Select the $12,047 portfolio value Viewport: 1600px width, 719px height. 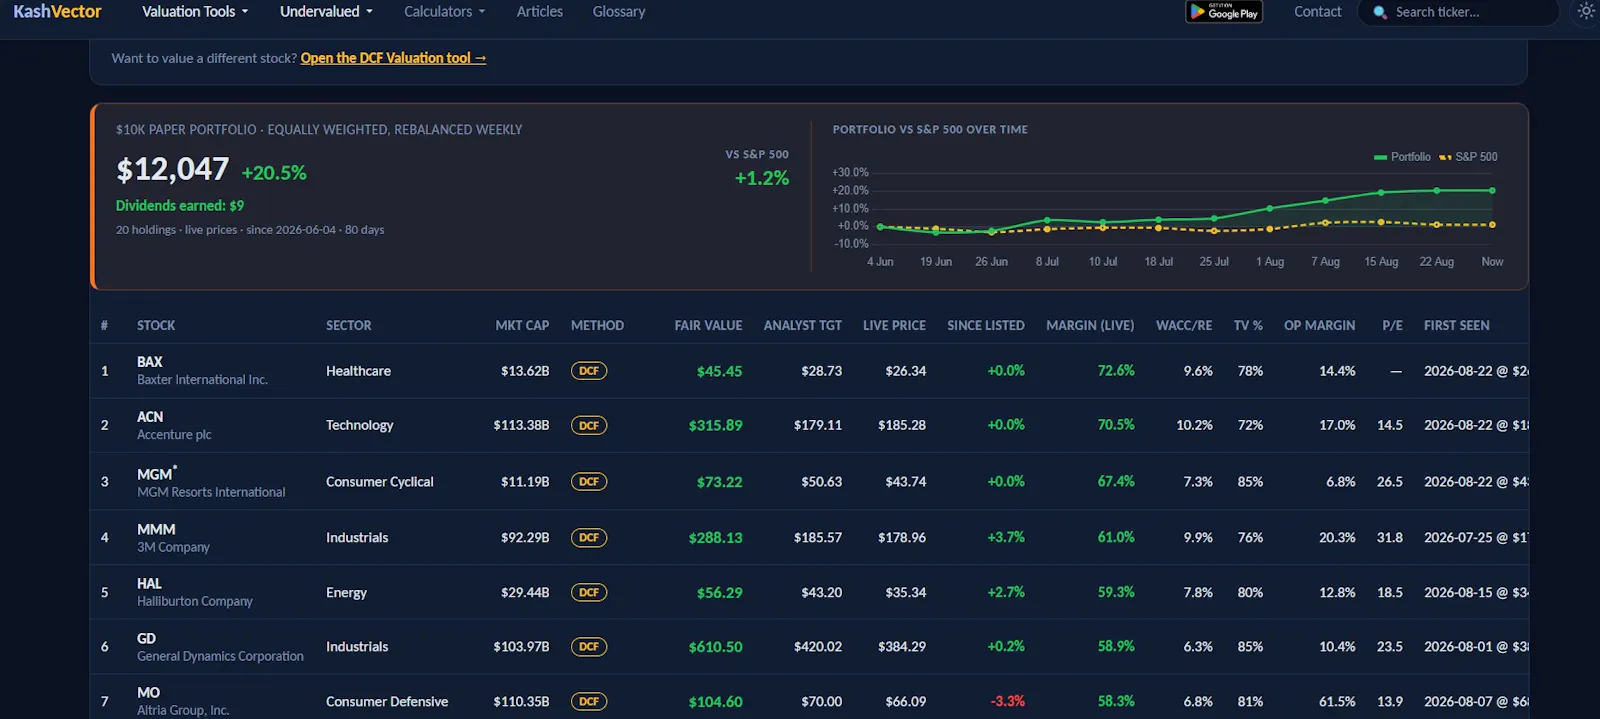pyautogui.click(x=173, y=170)
